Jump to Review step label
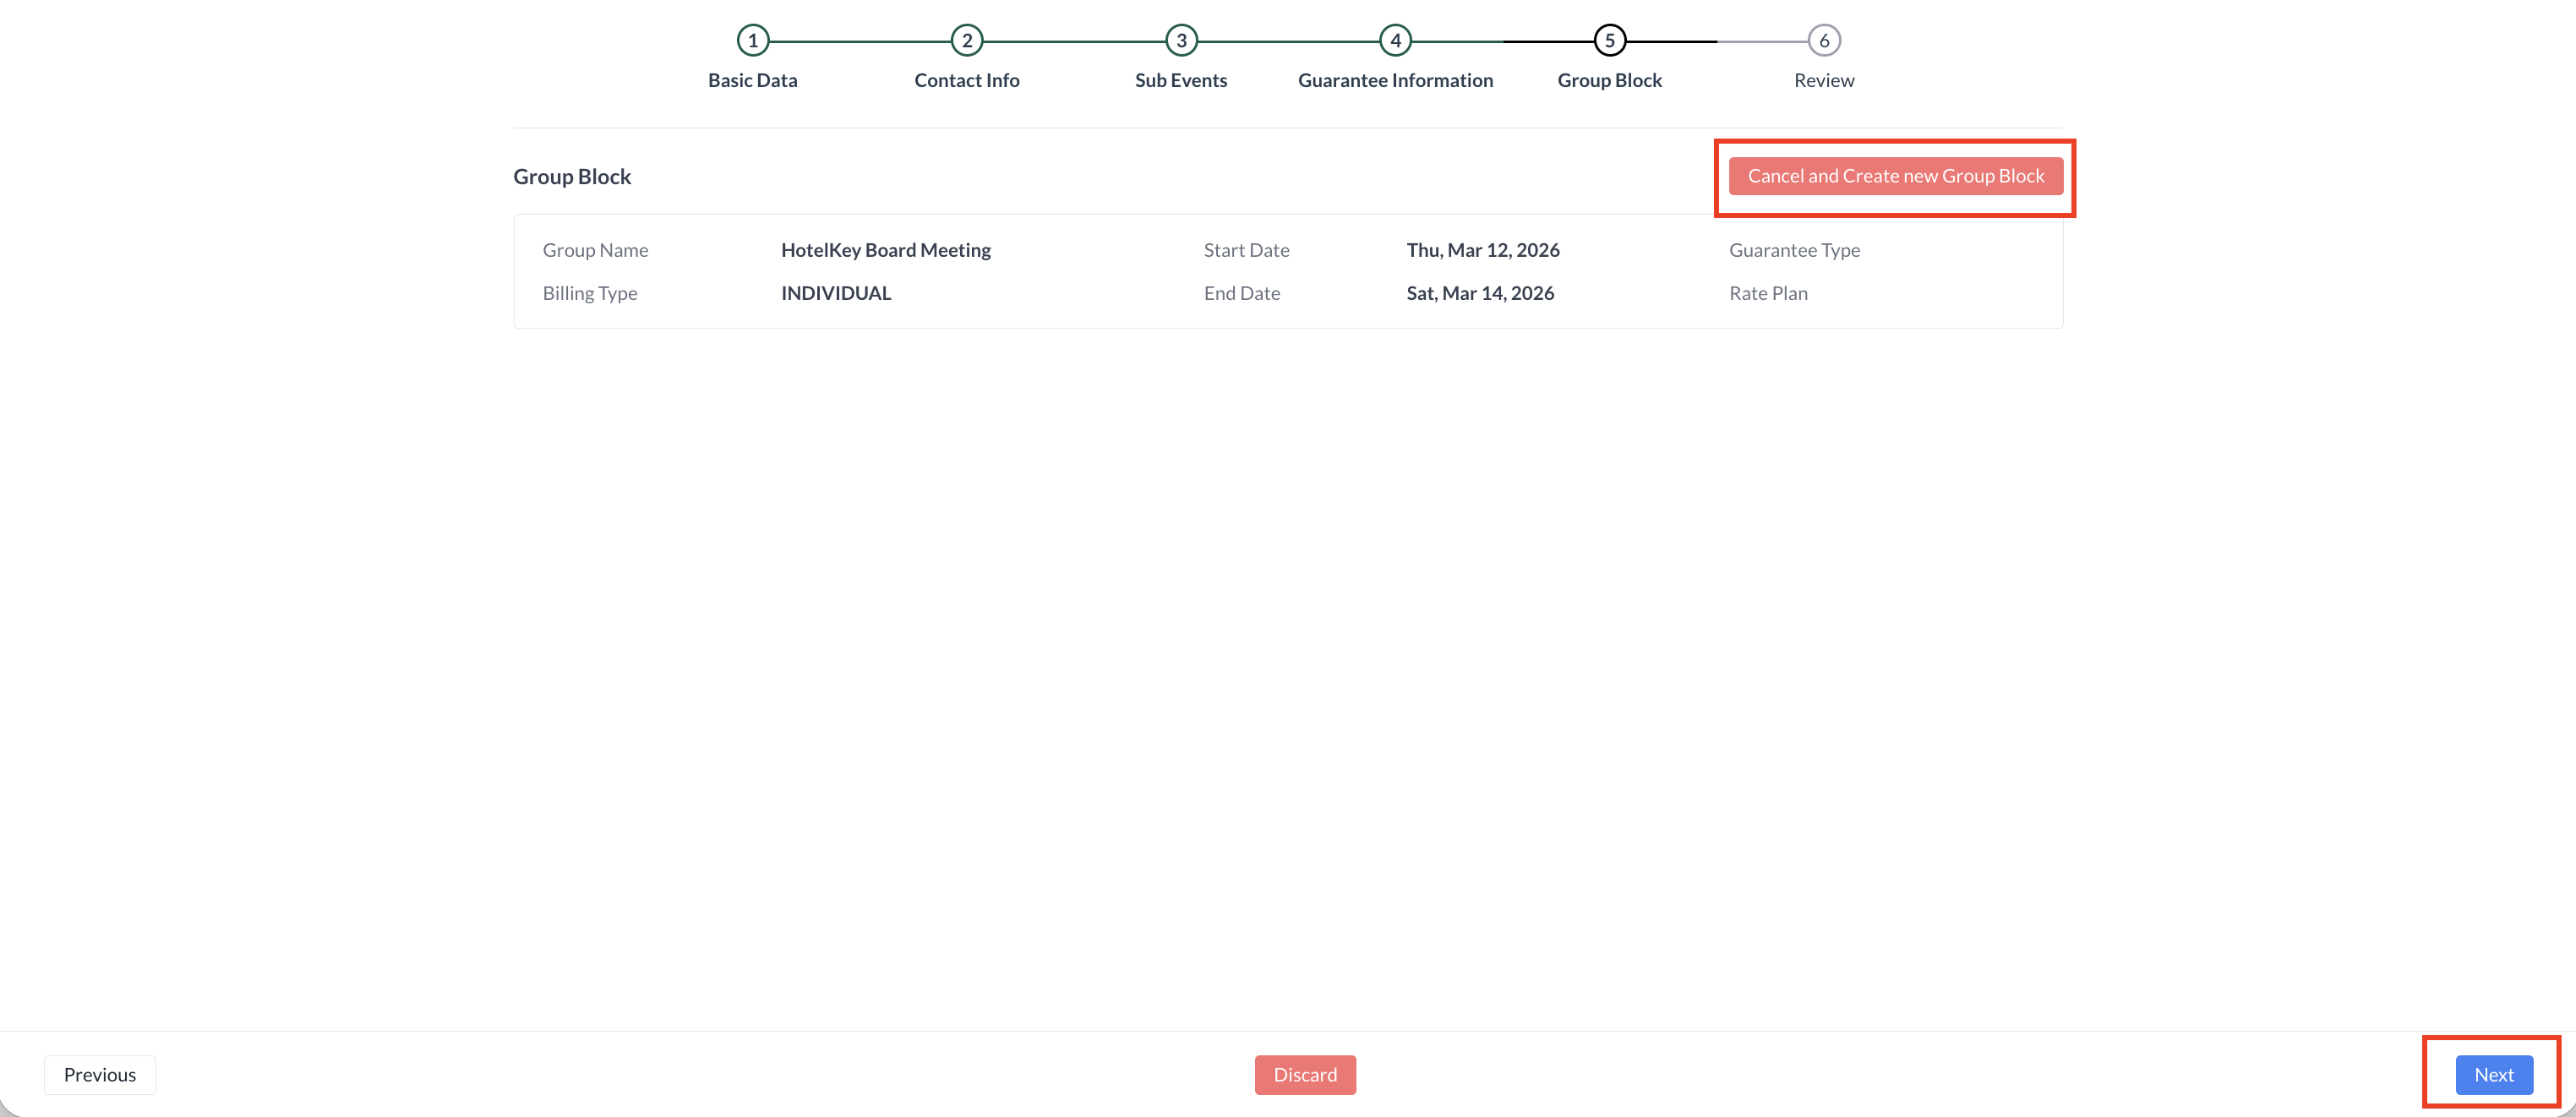 1824,81
